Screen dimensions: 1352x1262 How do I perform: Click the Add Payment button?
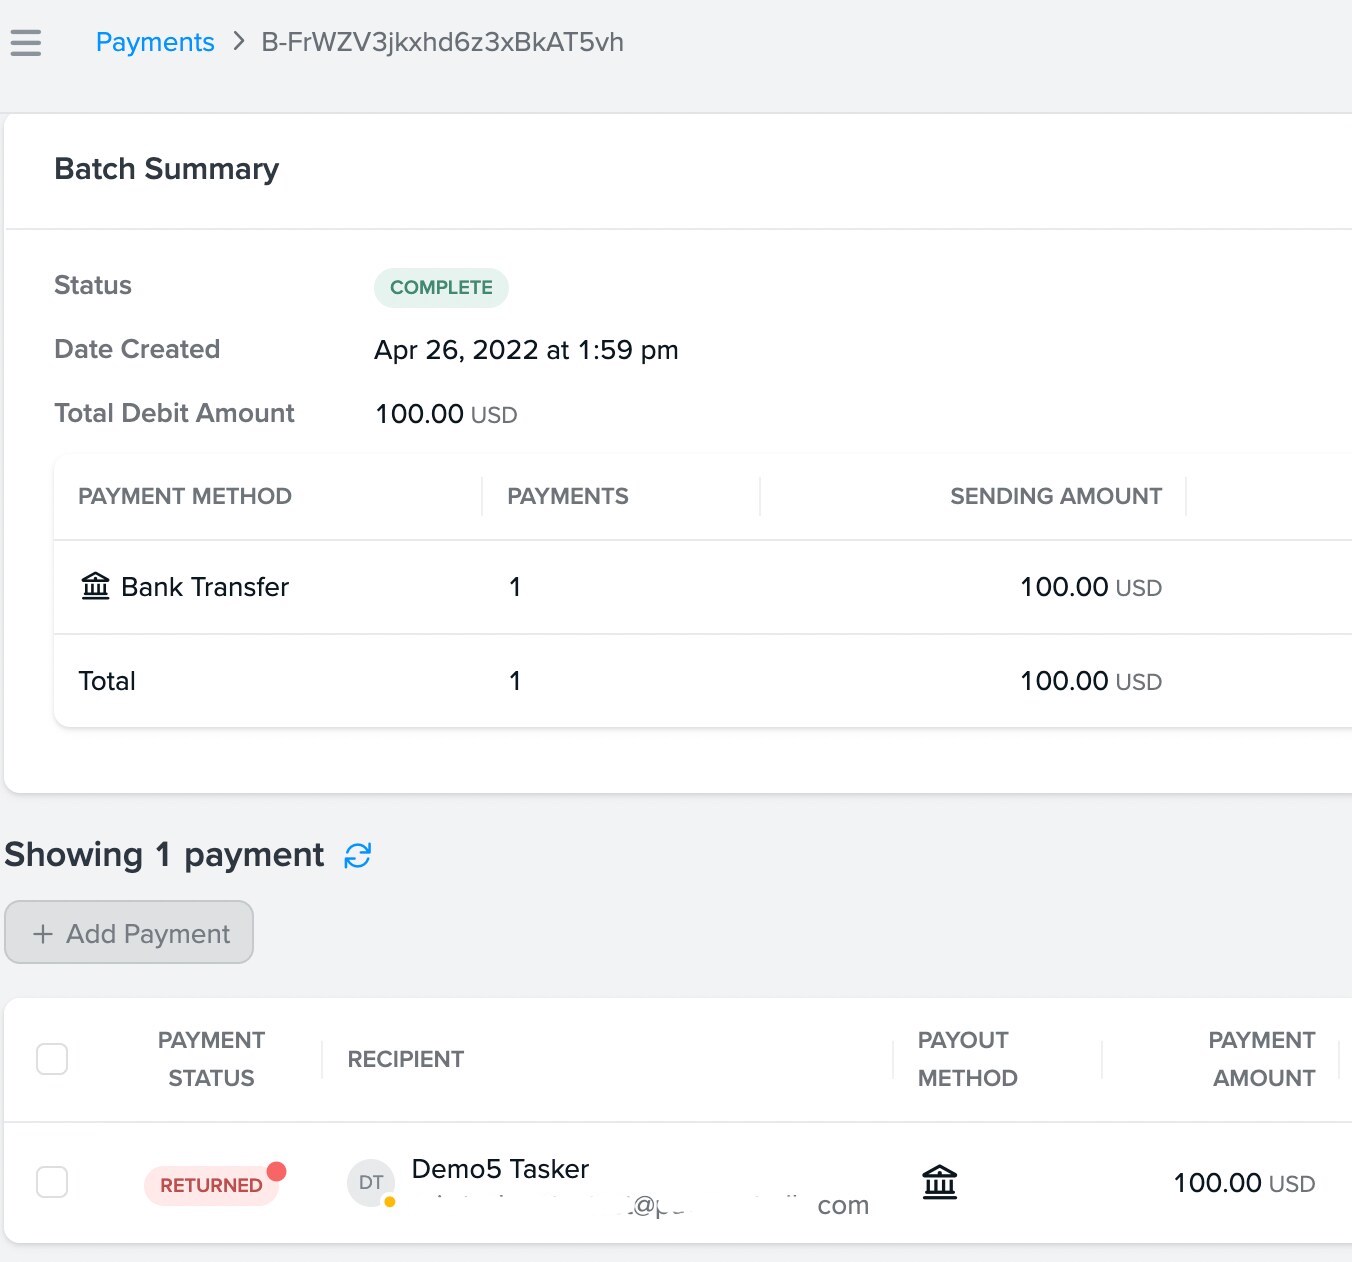click(x=128, y=932)
